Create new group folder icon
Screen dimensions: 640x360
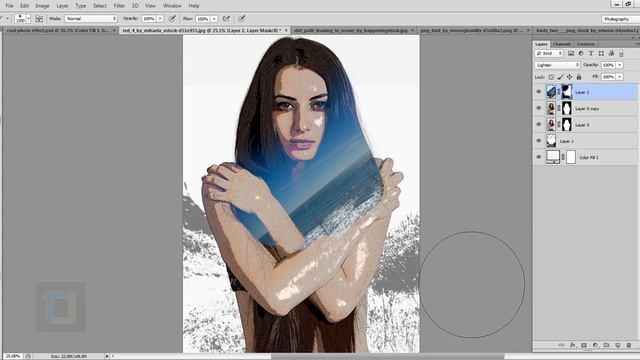click(x=606, y=345)
